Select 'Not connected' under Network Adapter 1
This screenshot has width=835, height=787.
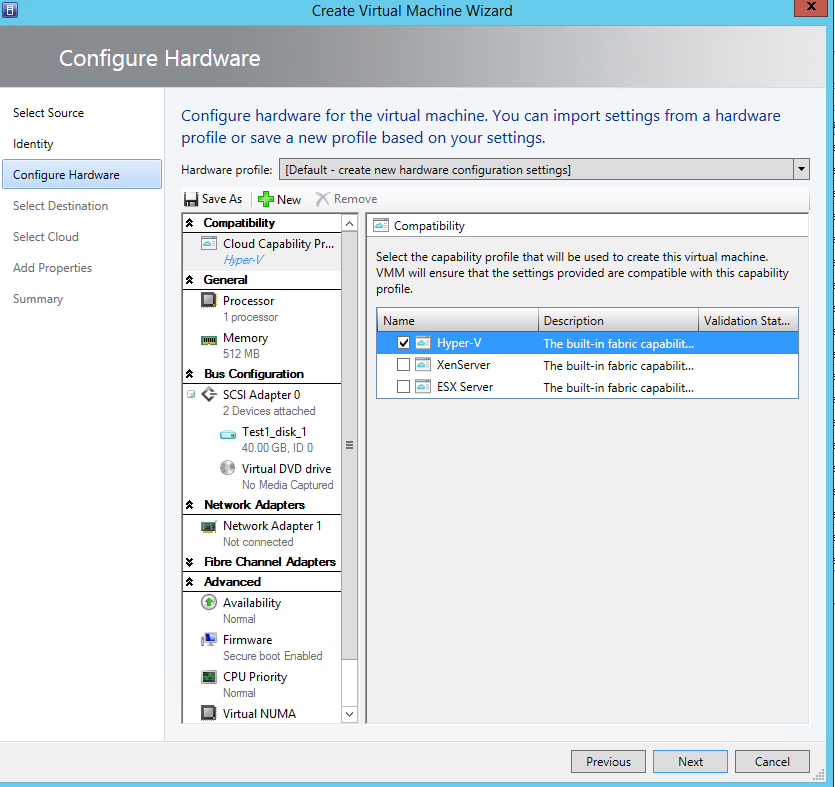pyautogui.click(x=258, y=542)
